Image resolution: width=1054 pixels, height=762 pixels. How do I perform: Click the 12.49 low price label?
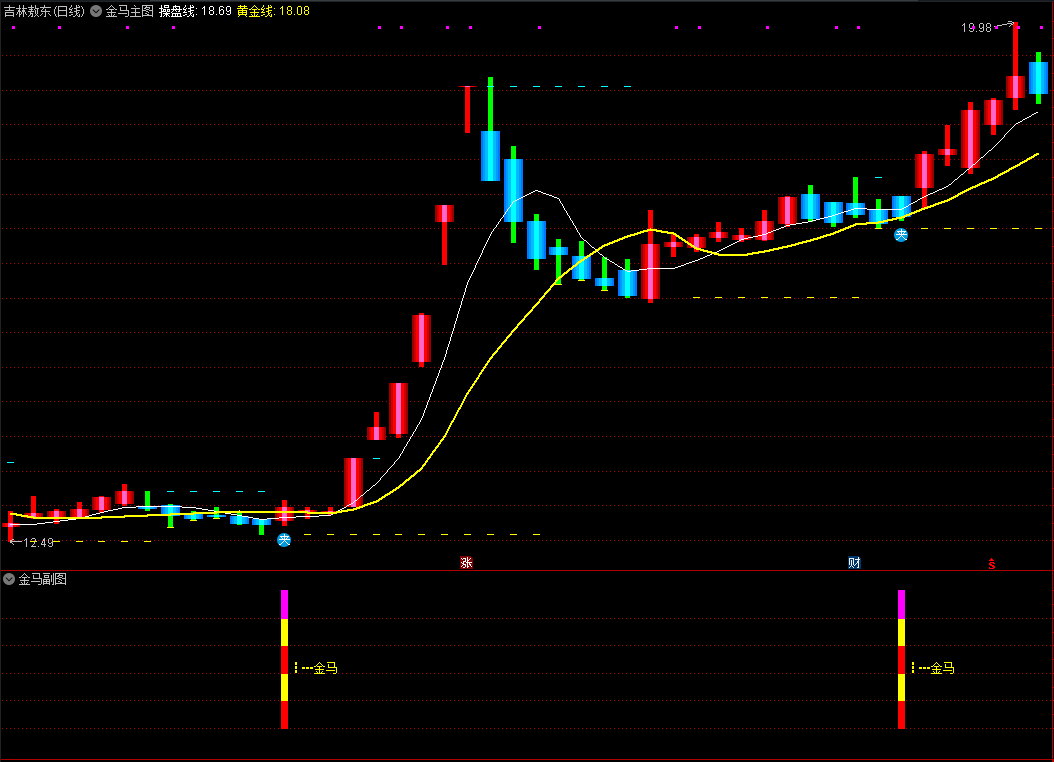tap(38, 542)
